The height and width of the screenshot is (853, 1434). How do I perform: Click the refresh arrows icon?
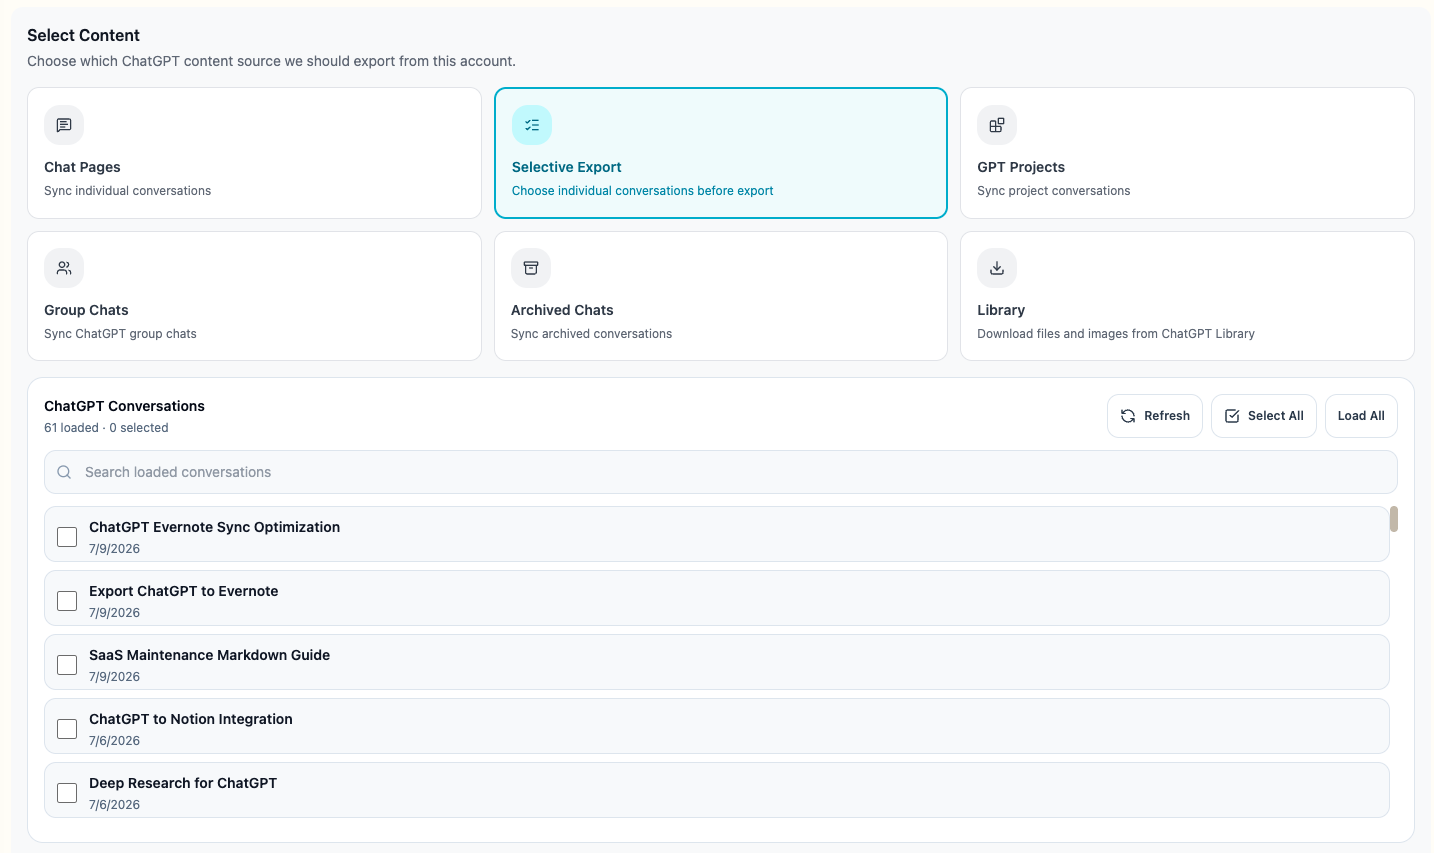1128,416
